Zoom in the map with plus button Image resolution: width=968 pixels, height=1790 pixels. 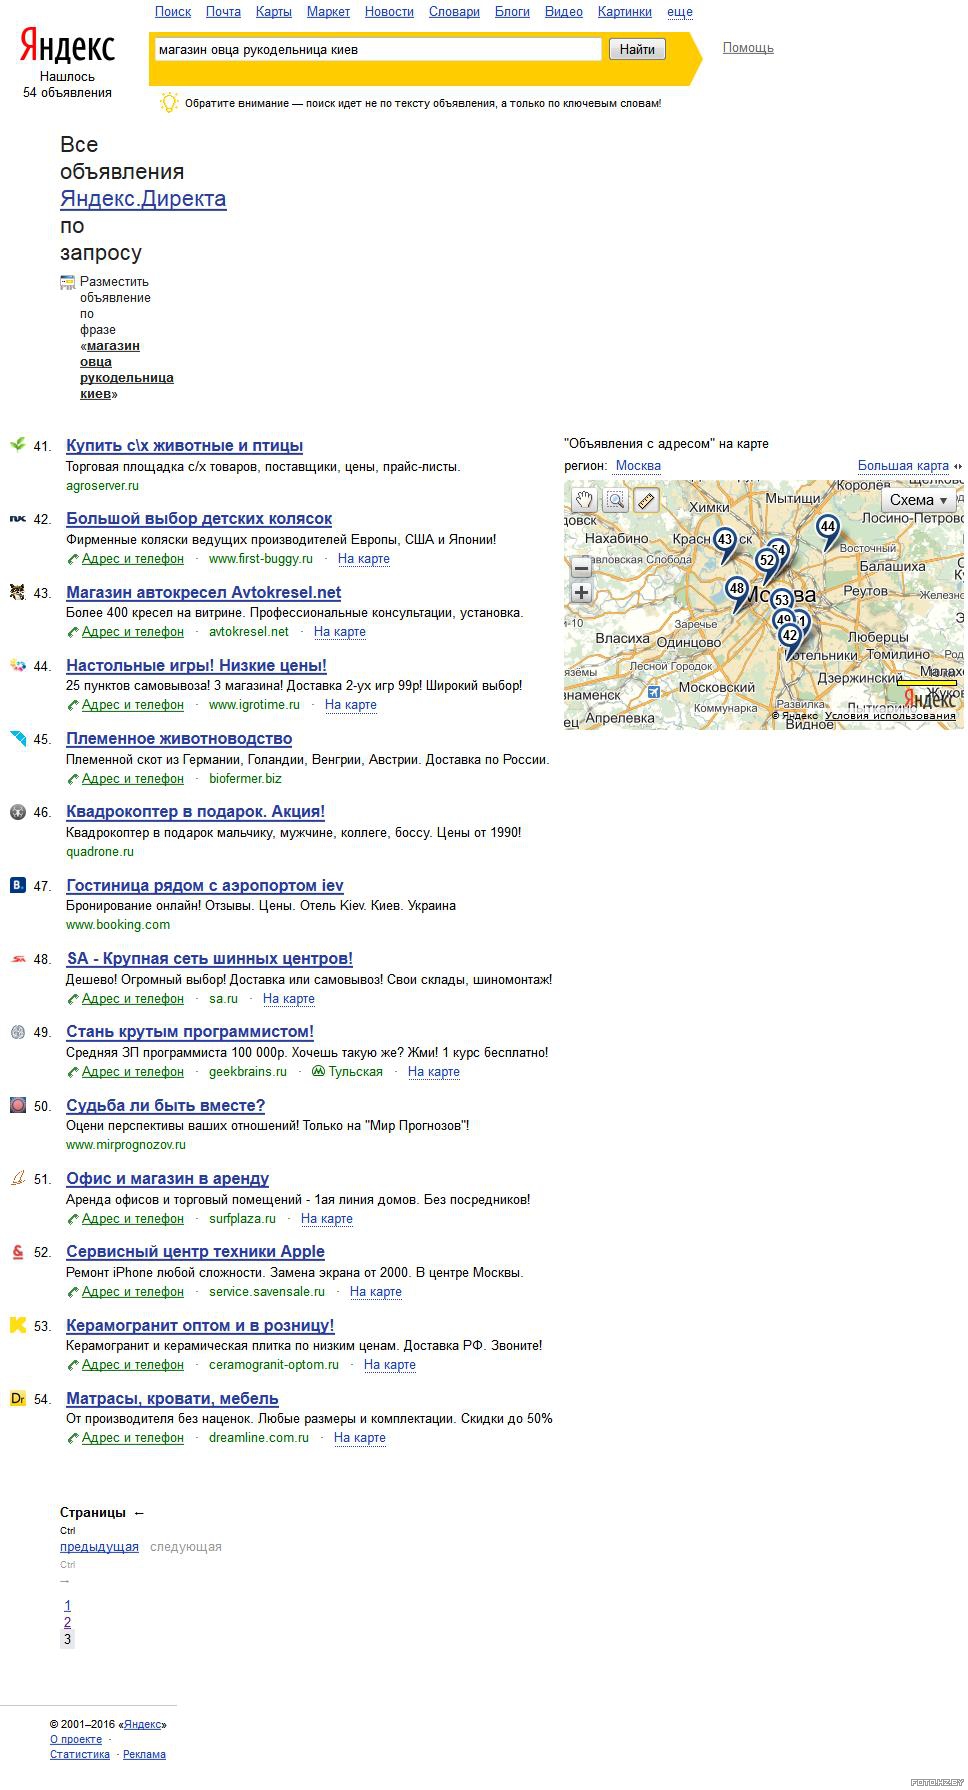581,592
